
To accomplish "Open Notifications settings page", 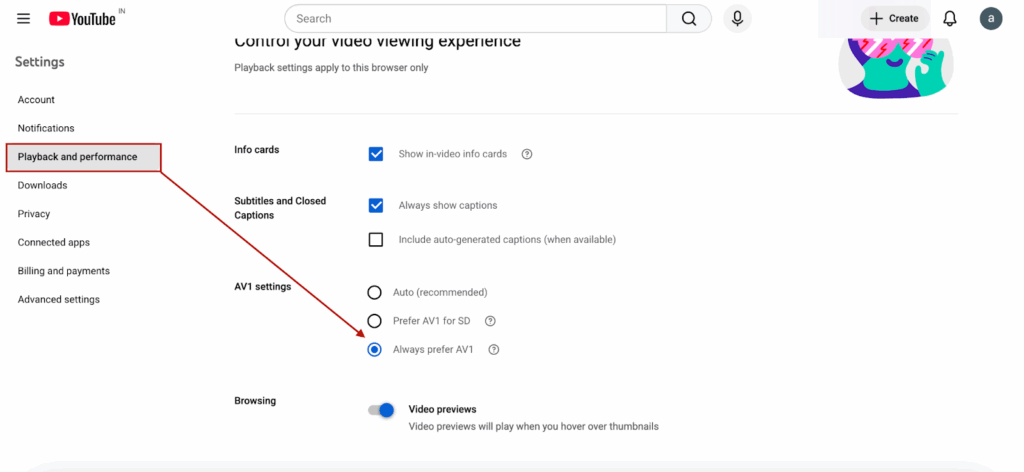I will pos(46,128).
